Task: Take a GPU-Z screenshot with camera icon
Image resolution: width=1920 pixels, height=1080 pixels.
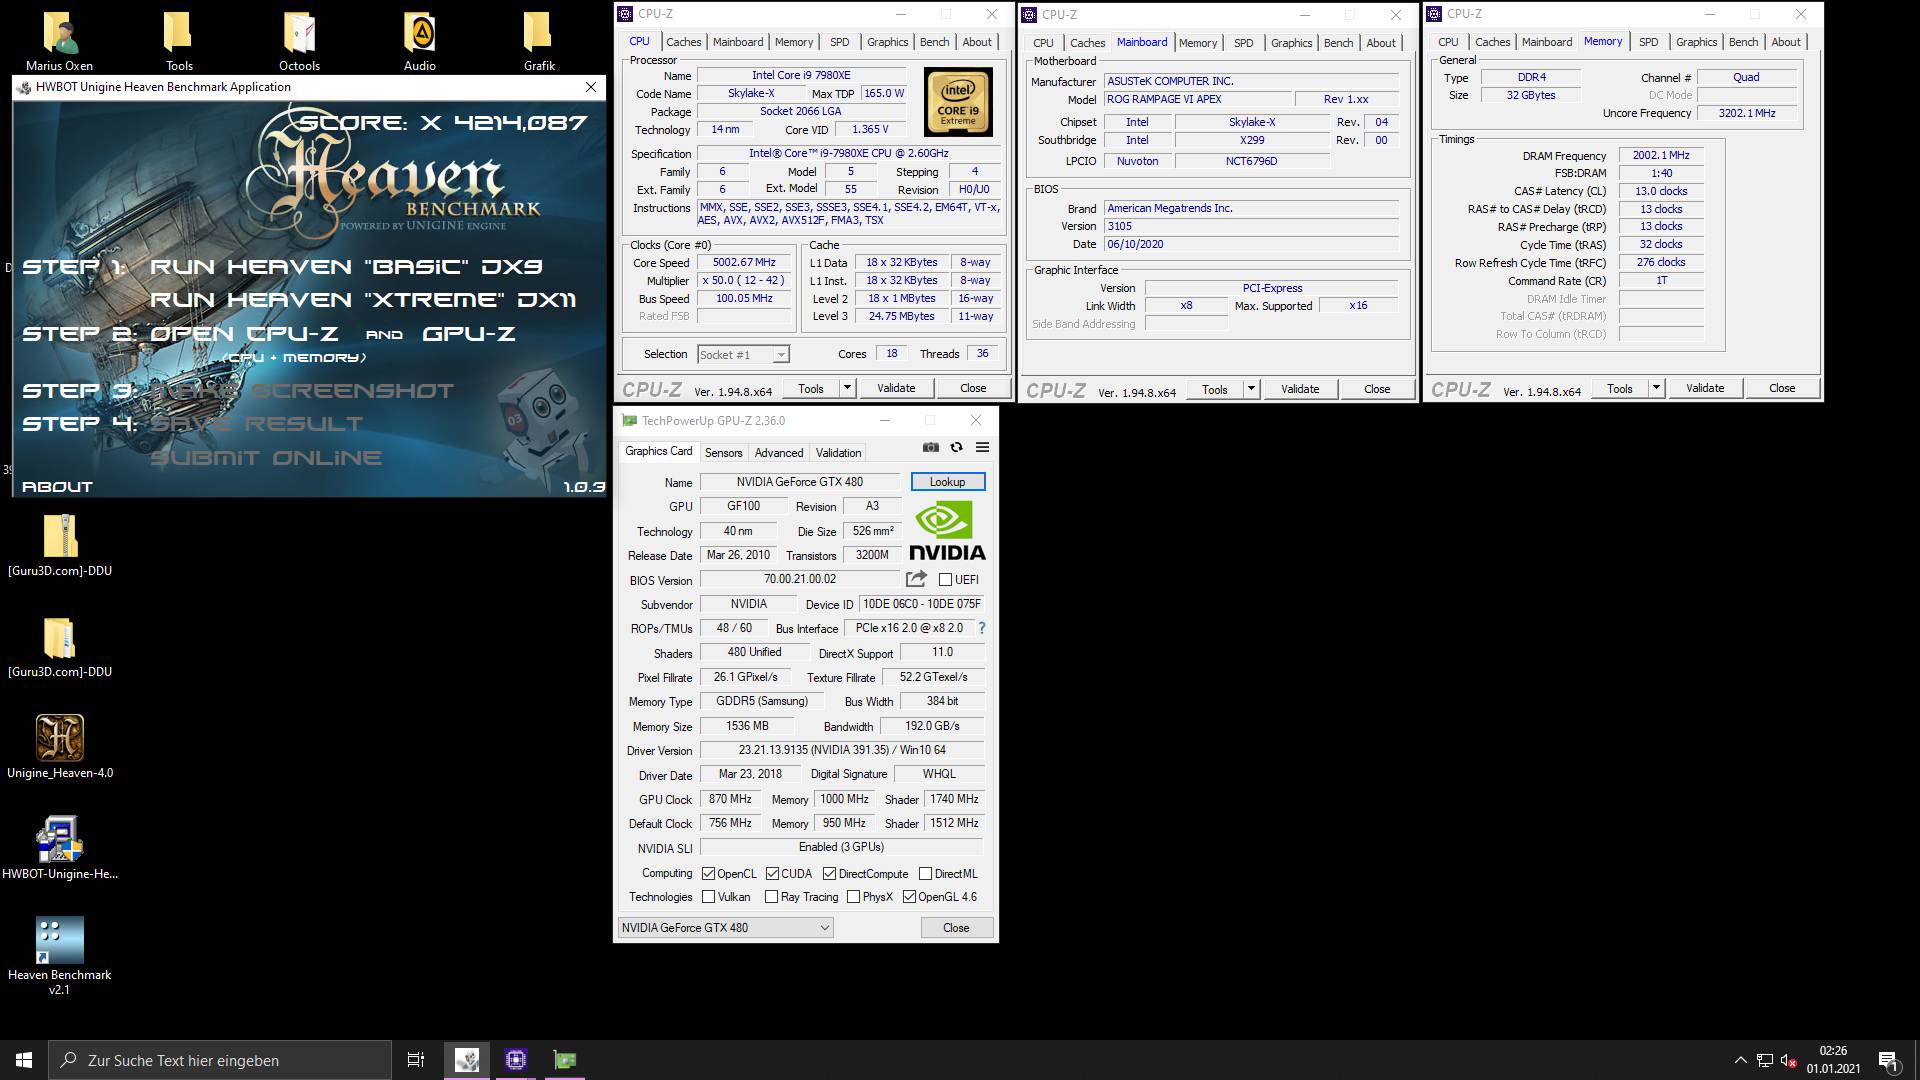Action: coord(931,447)
